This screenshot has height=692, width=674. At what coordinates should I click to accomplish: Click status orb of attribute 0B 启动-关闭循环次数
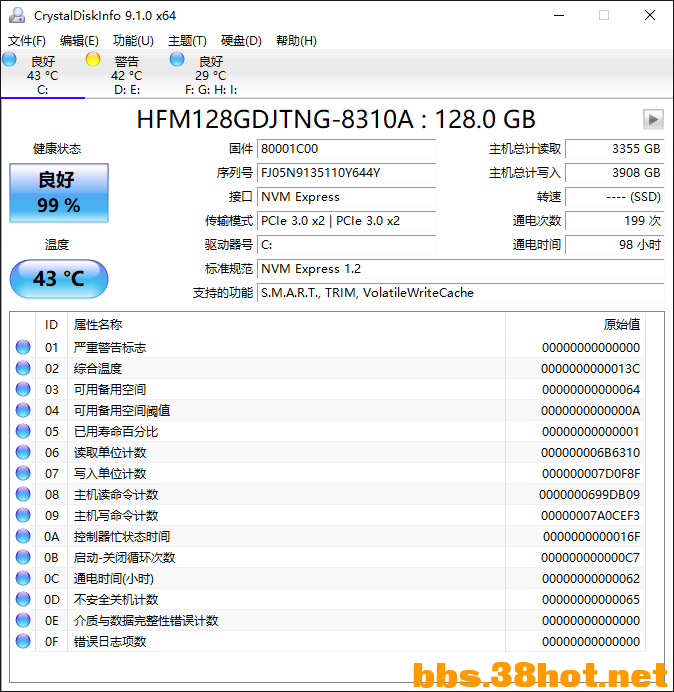(x=23, y=557)
